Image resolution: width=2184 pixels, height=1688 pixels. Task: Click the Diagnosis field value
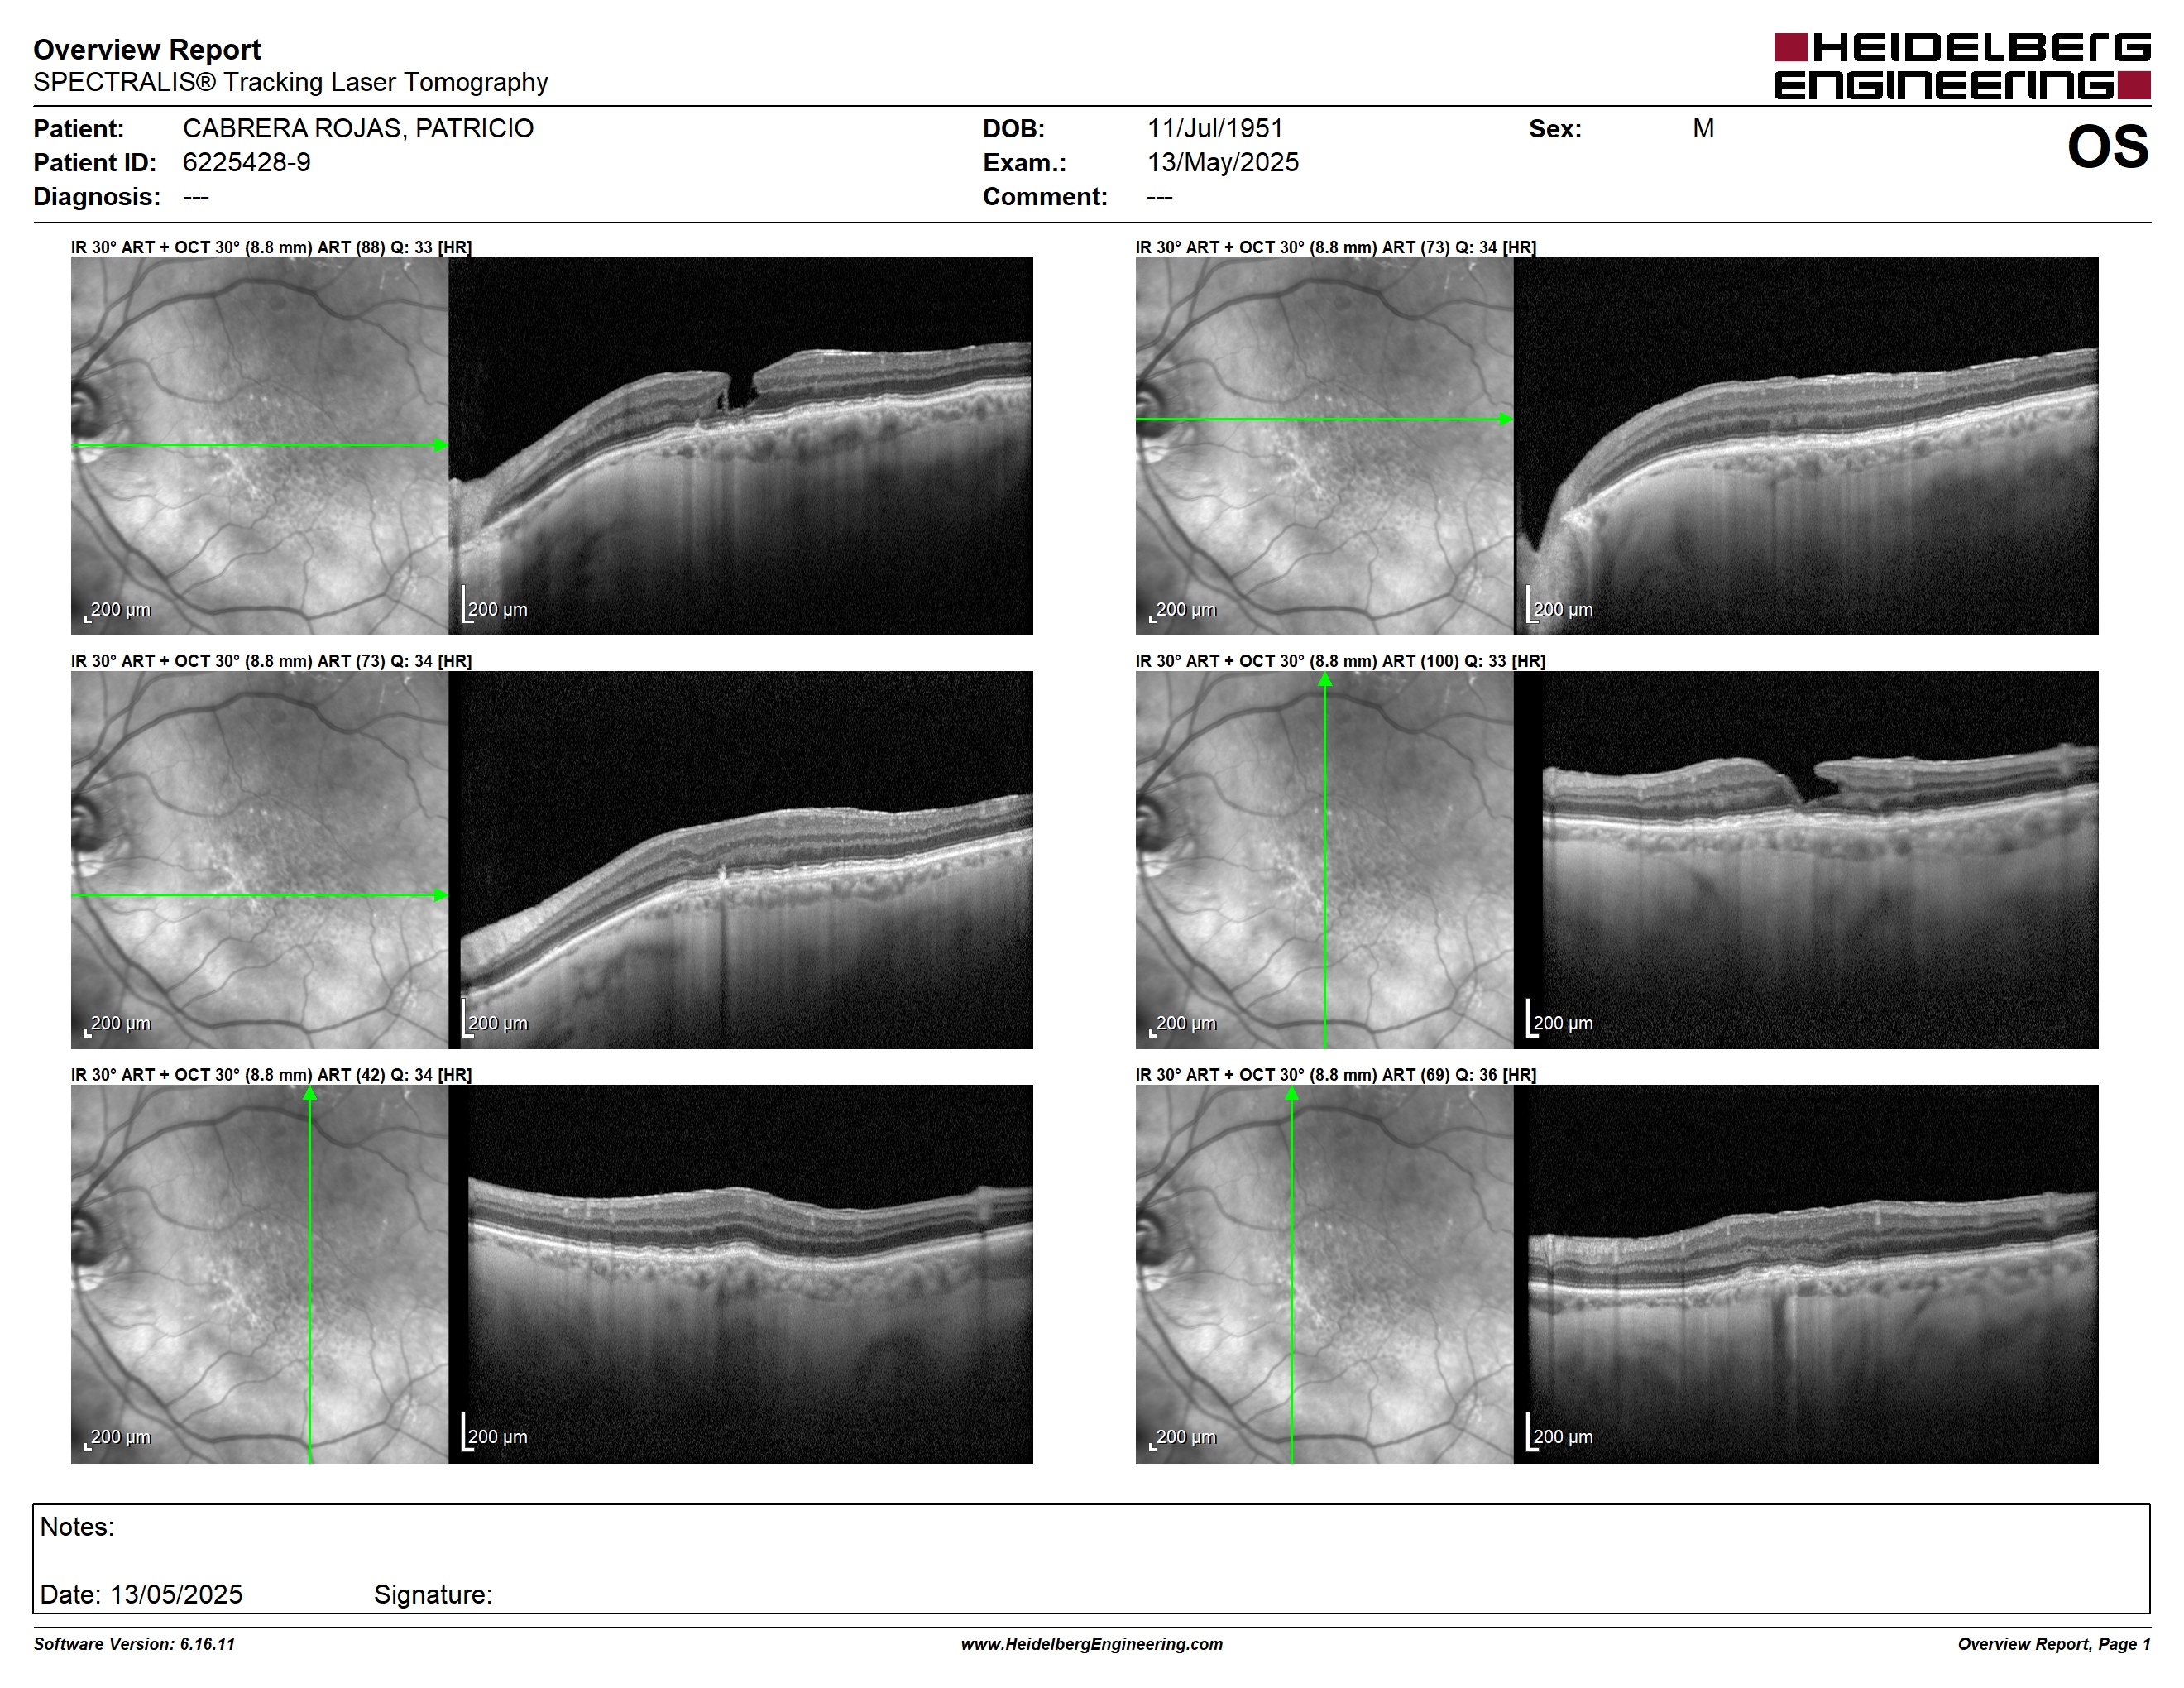tap(196, 197)
